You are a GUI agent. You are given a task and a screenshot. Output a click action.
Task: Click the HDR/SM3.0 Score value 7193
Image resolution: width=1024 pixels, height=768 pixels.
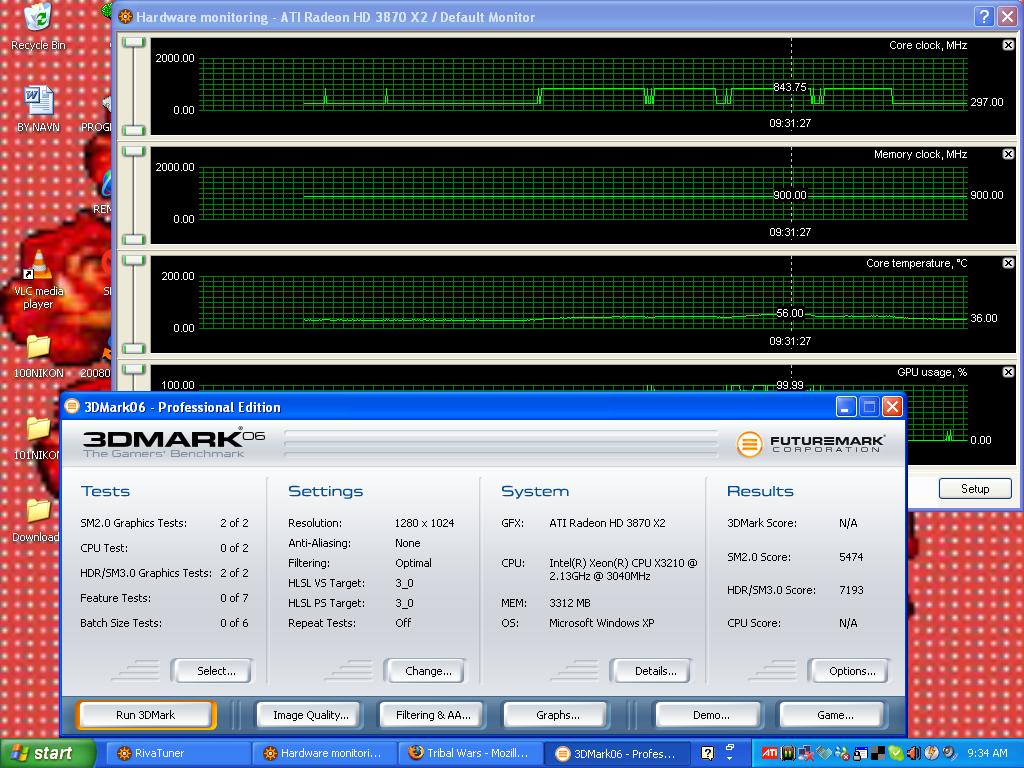pyautogui.click(x=851, y=590)
